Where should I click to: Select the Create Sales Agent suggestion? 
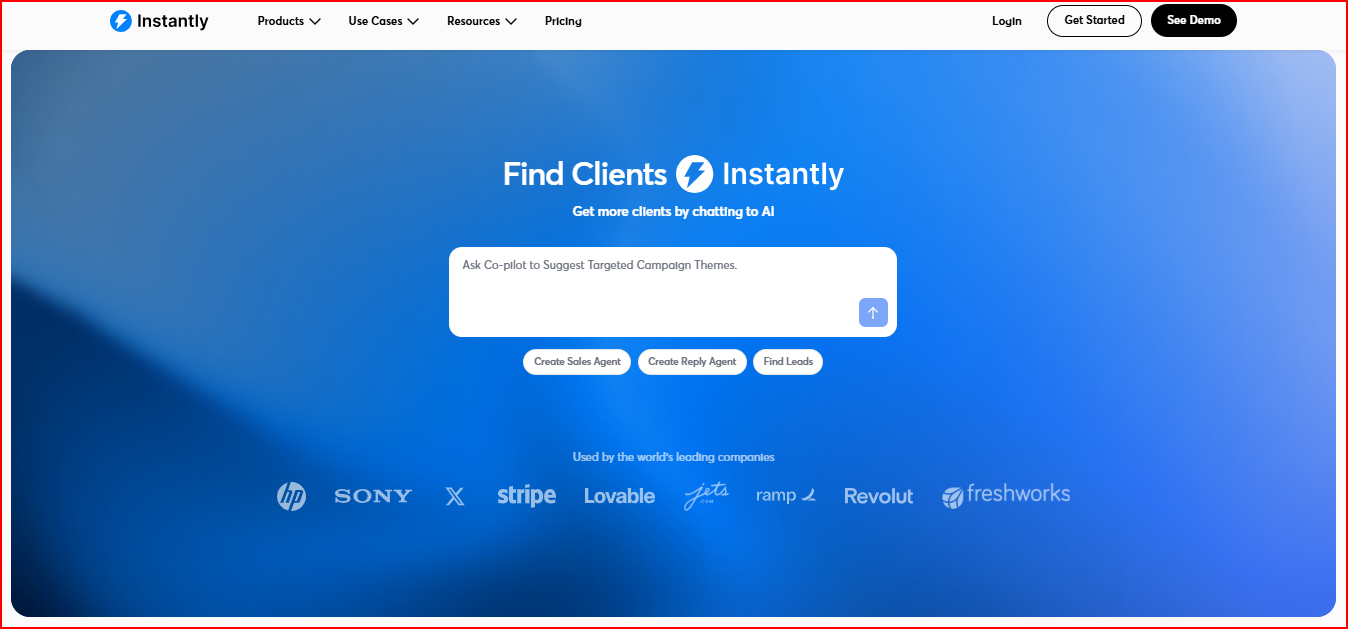point(577,362)
